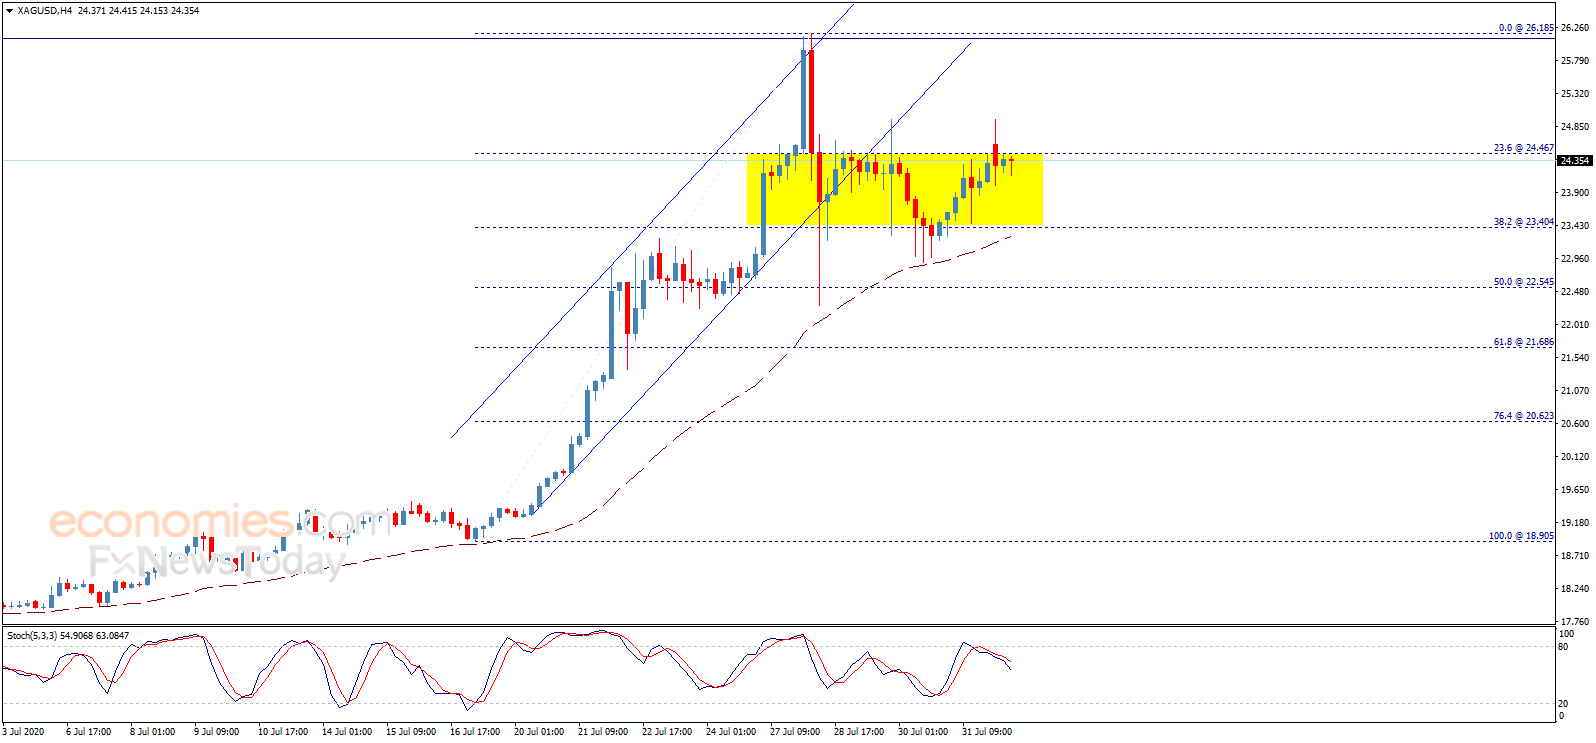The height and width of the screenshot is (743, 1596).
Task: Select the Fibonacci label 38.2 @ 23.404
Action: pos(1524,222)
